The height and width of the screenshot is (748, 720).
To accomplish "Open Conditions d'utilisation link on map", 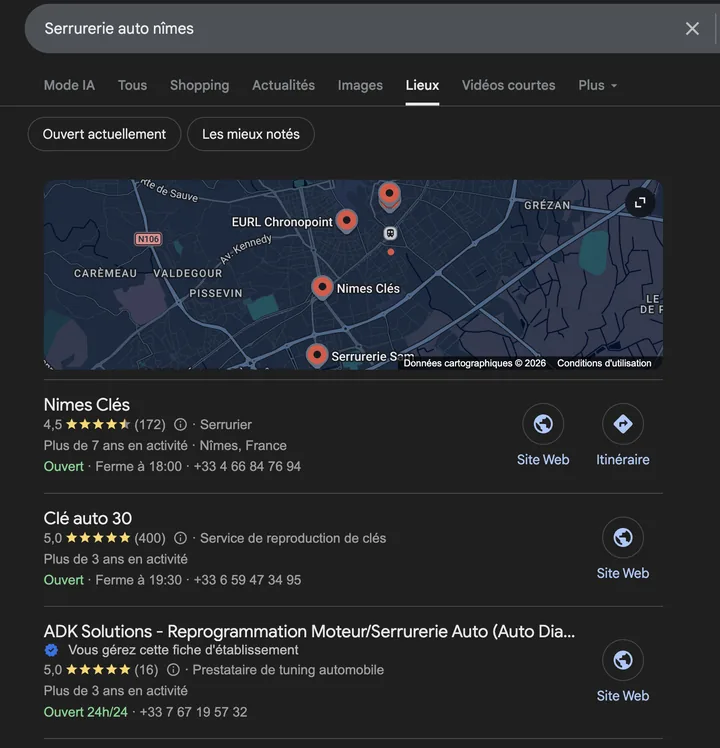I will tap(604, 363).
